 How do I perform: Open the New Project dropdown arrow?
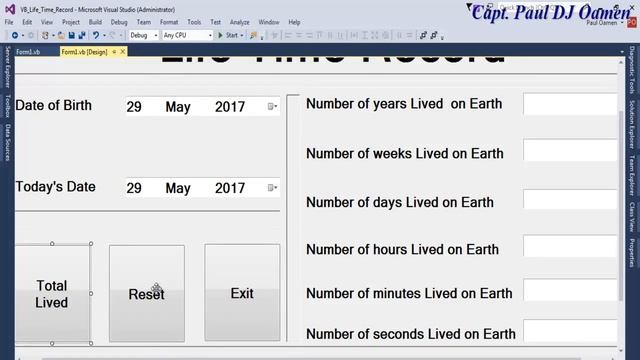[x=53, y=36]
